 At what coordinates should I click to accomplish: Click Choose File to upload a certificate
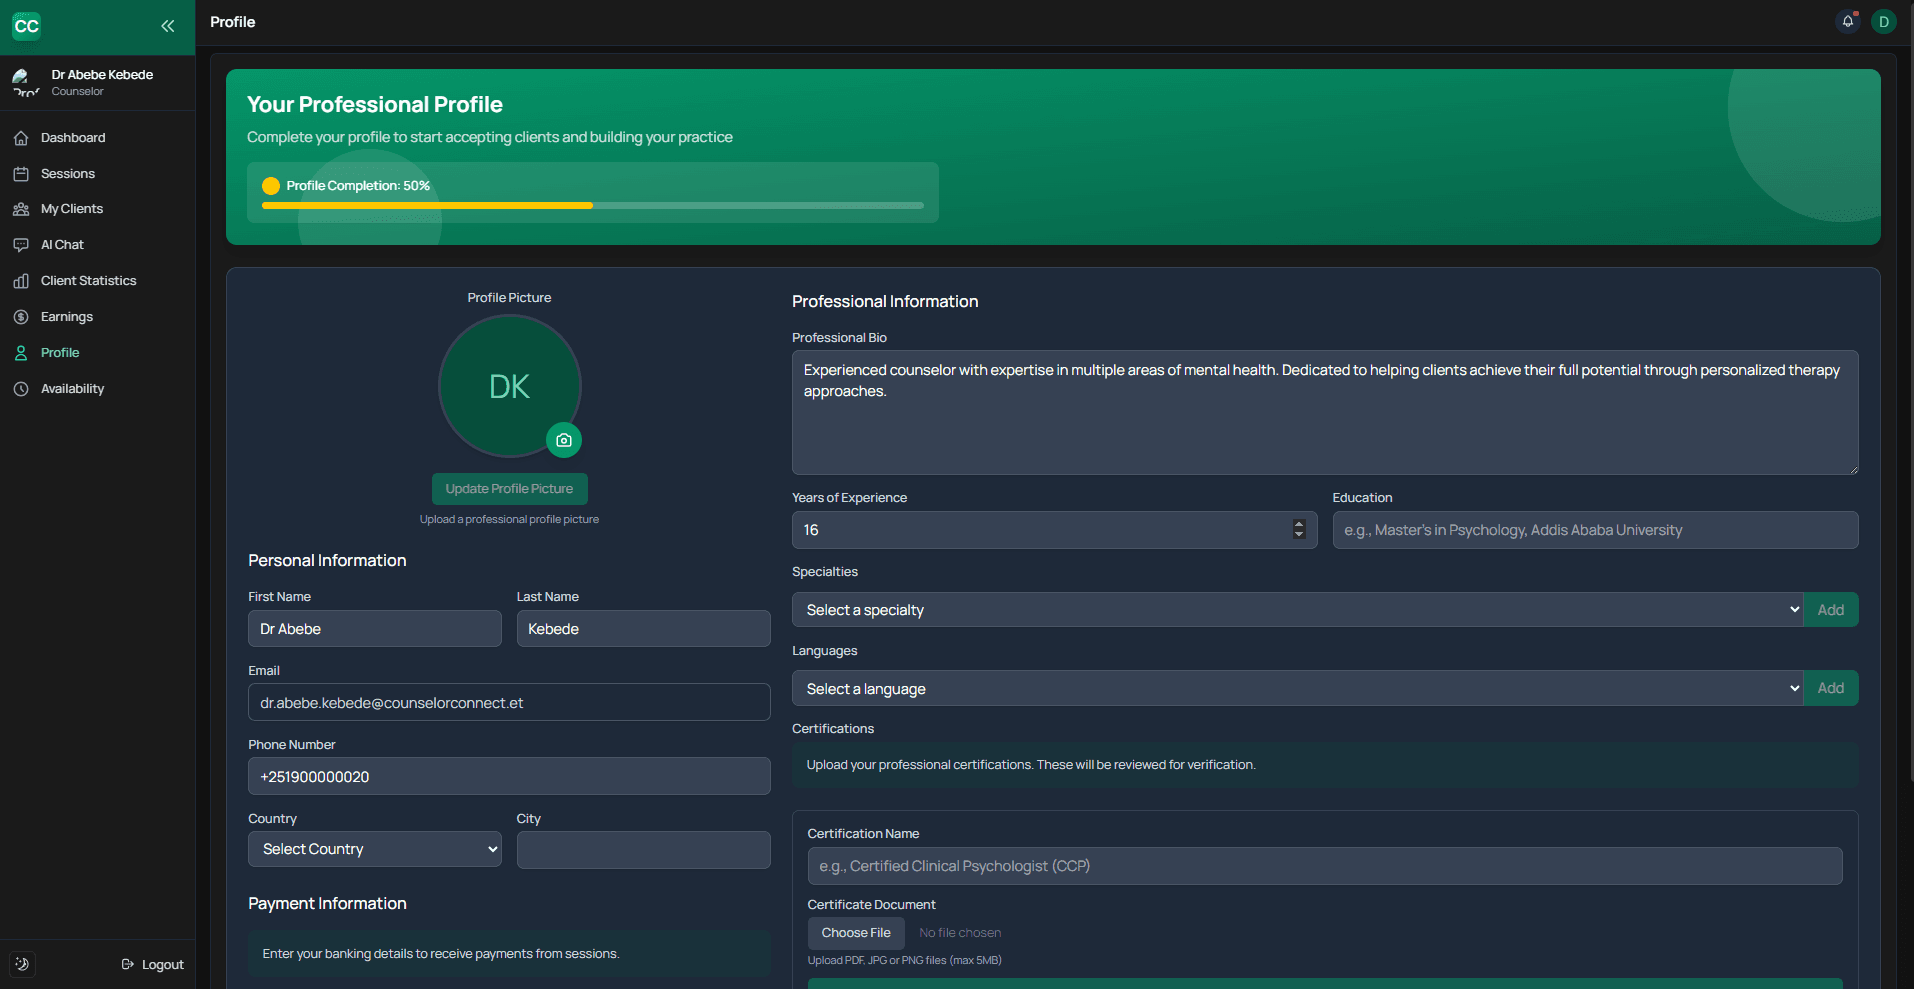point(856,932)
